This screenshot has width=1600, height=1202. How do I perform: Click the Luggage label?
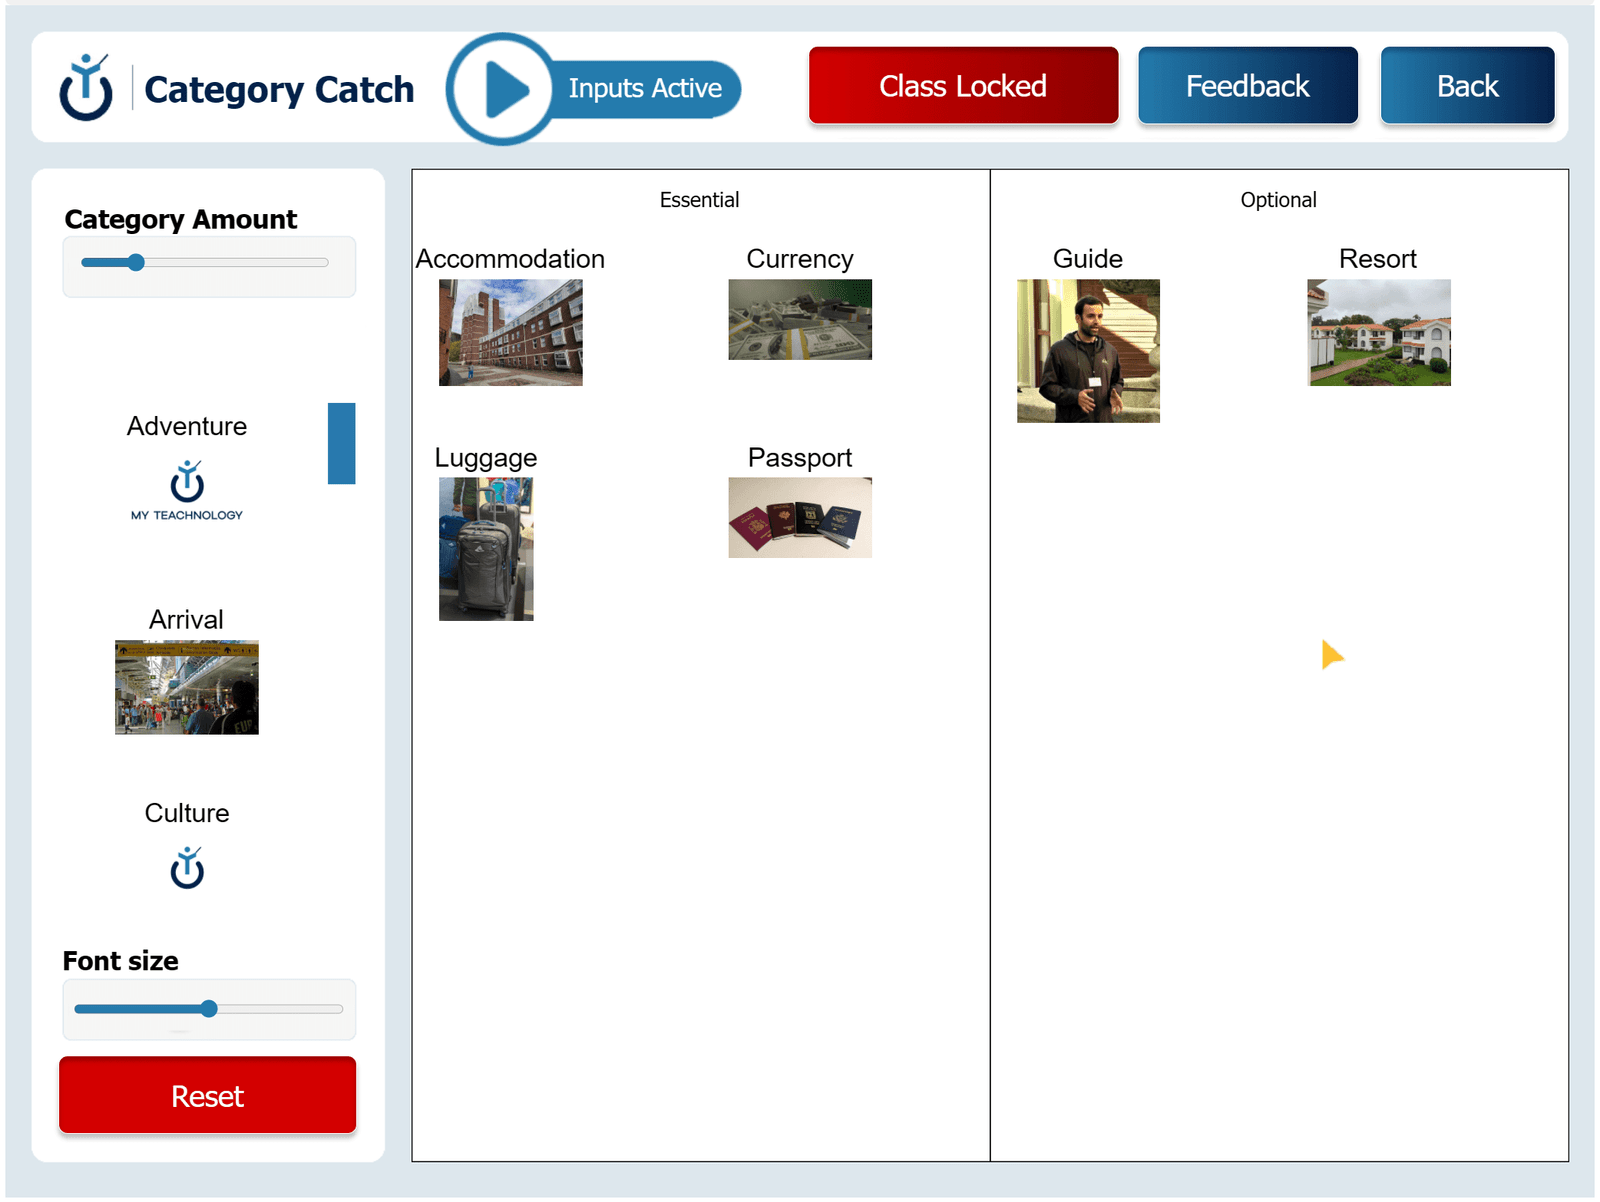tap(486, 458)
